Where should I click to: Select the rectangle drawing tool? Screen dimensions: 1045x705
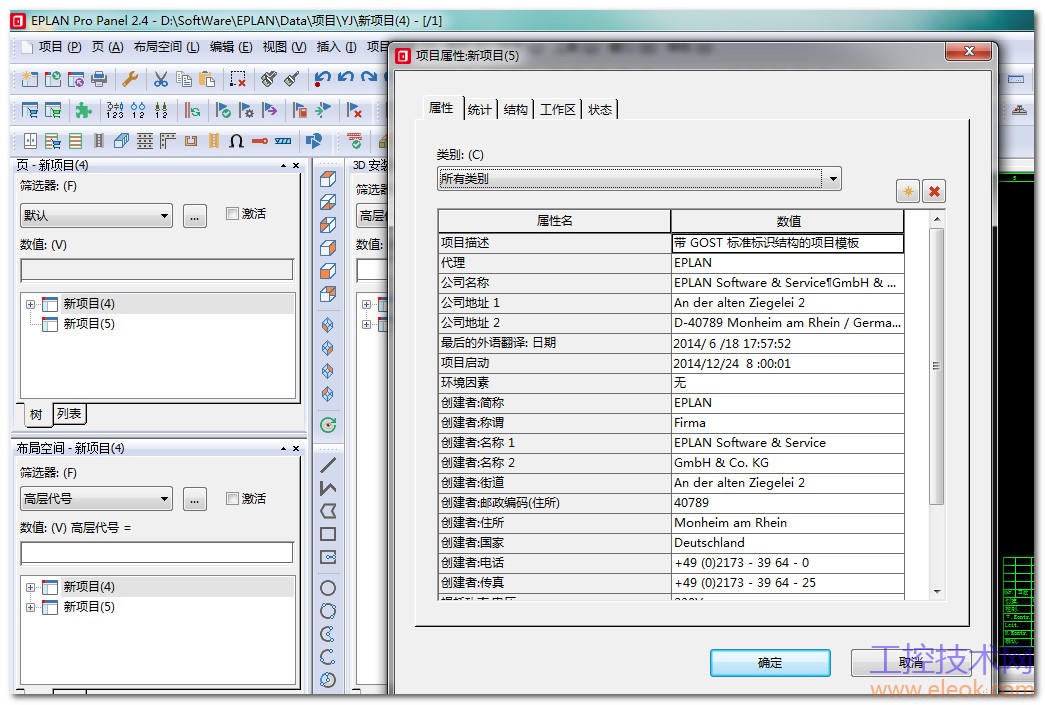pyautogui.click(x=328, y=534)
